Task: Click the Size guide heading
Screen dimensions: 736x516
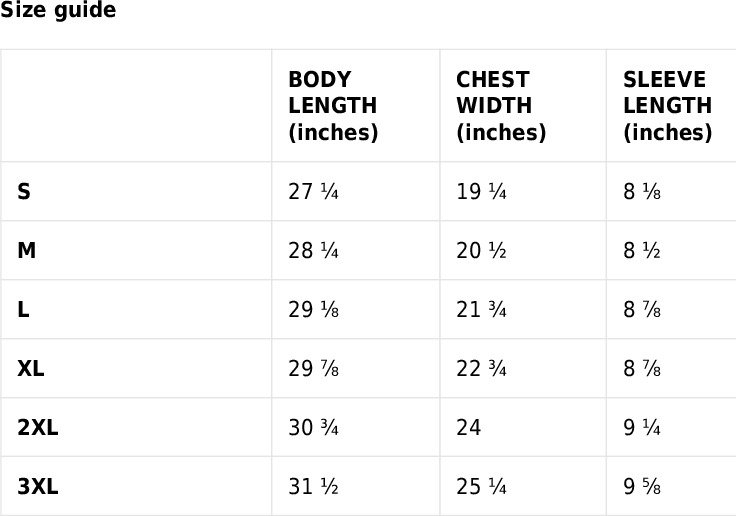Action: point(58,10)
